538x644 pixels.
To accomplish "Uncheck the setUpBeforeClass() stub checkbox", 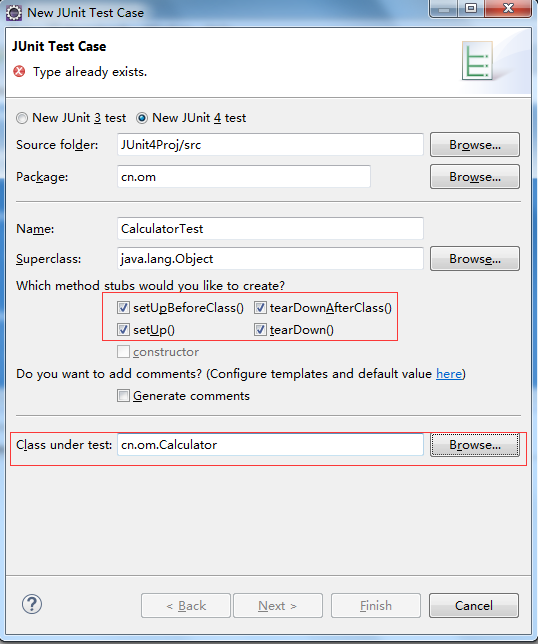I will pyautogui.click(x=123, y=308).
